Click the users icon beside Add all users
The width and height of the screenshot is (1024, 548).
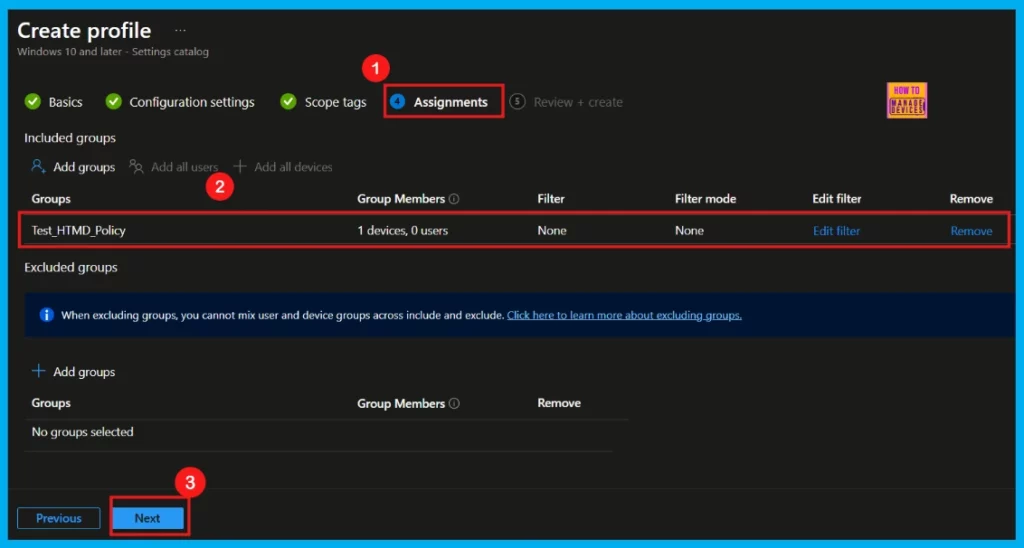136,167
